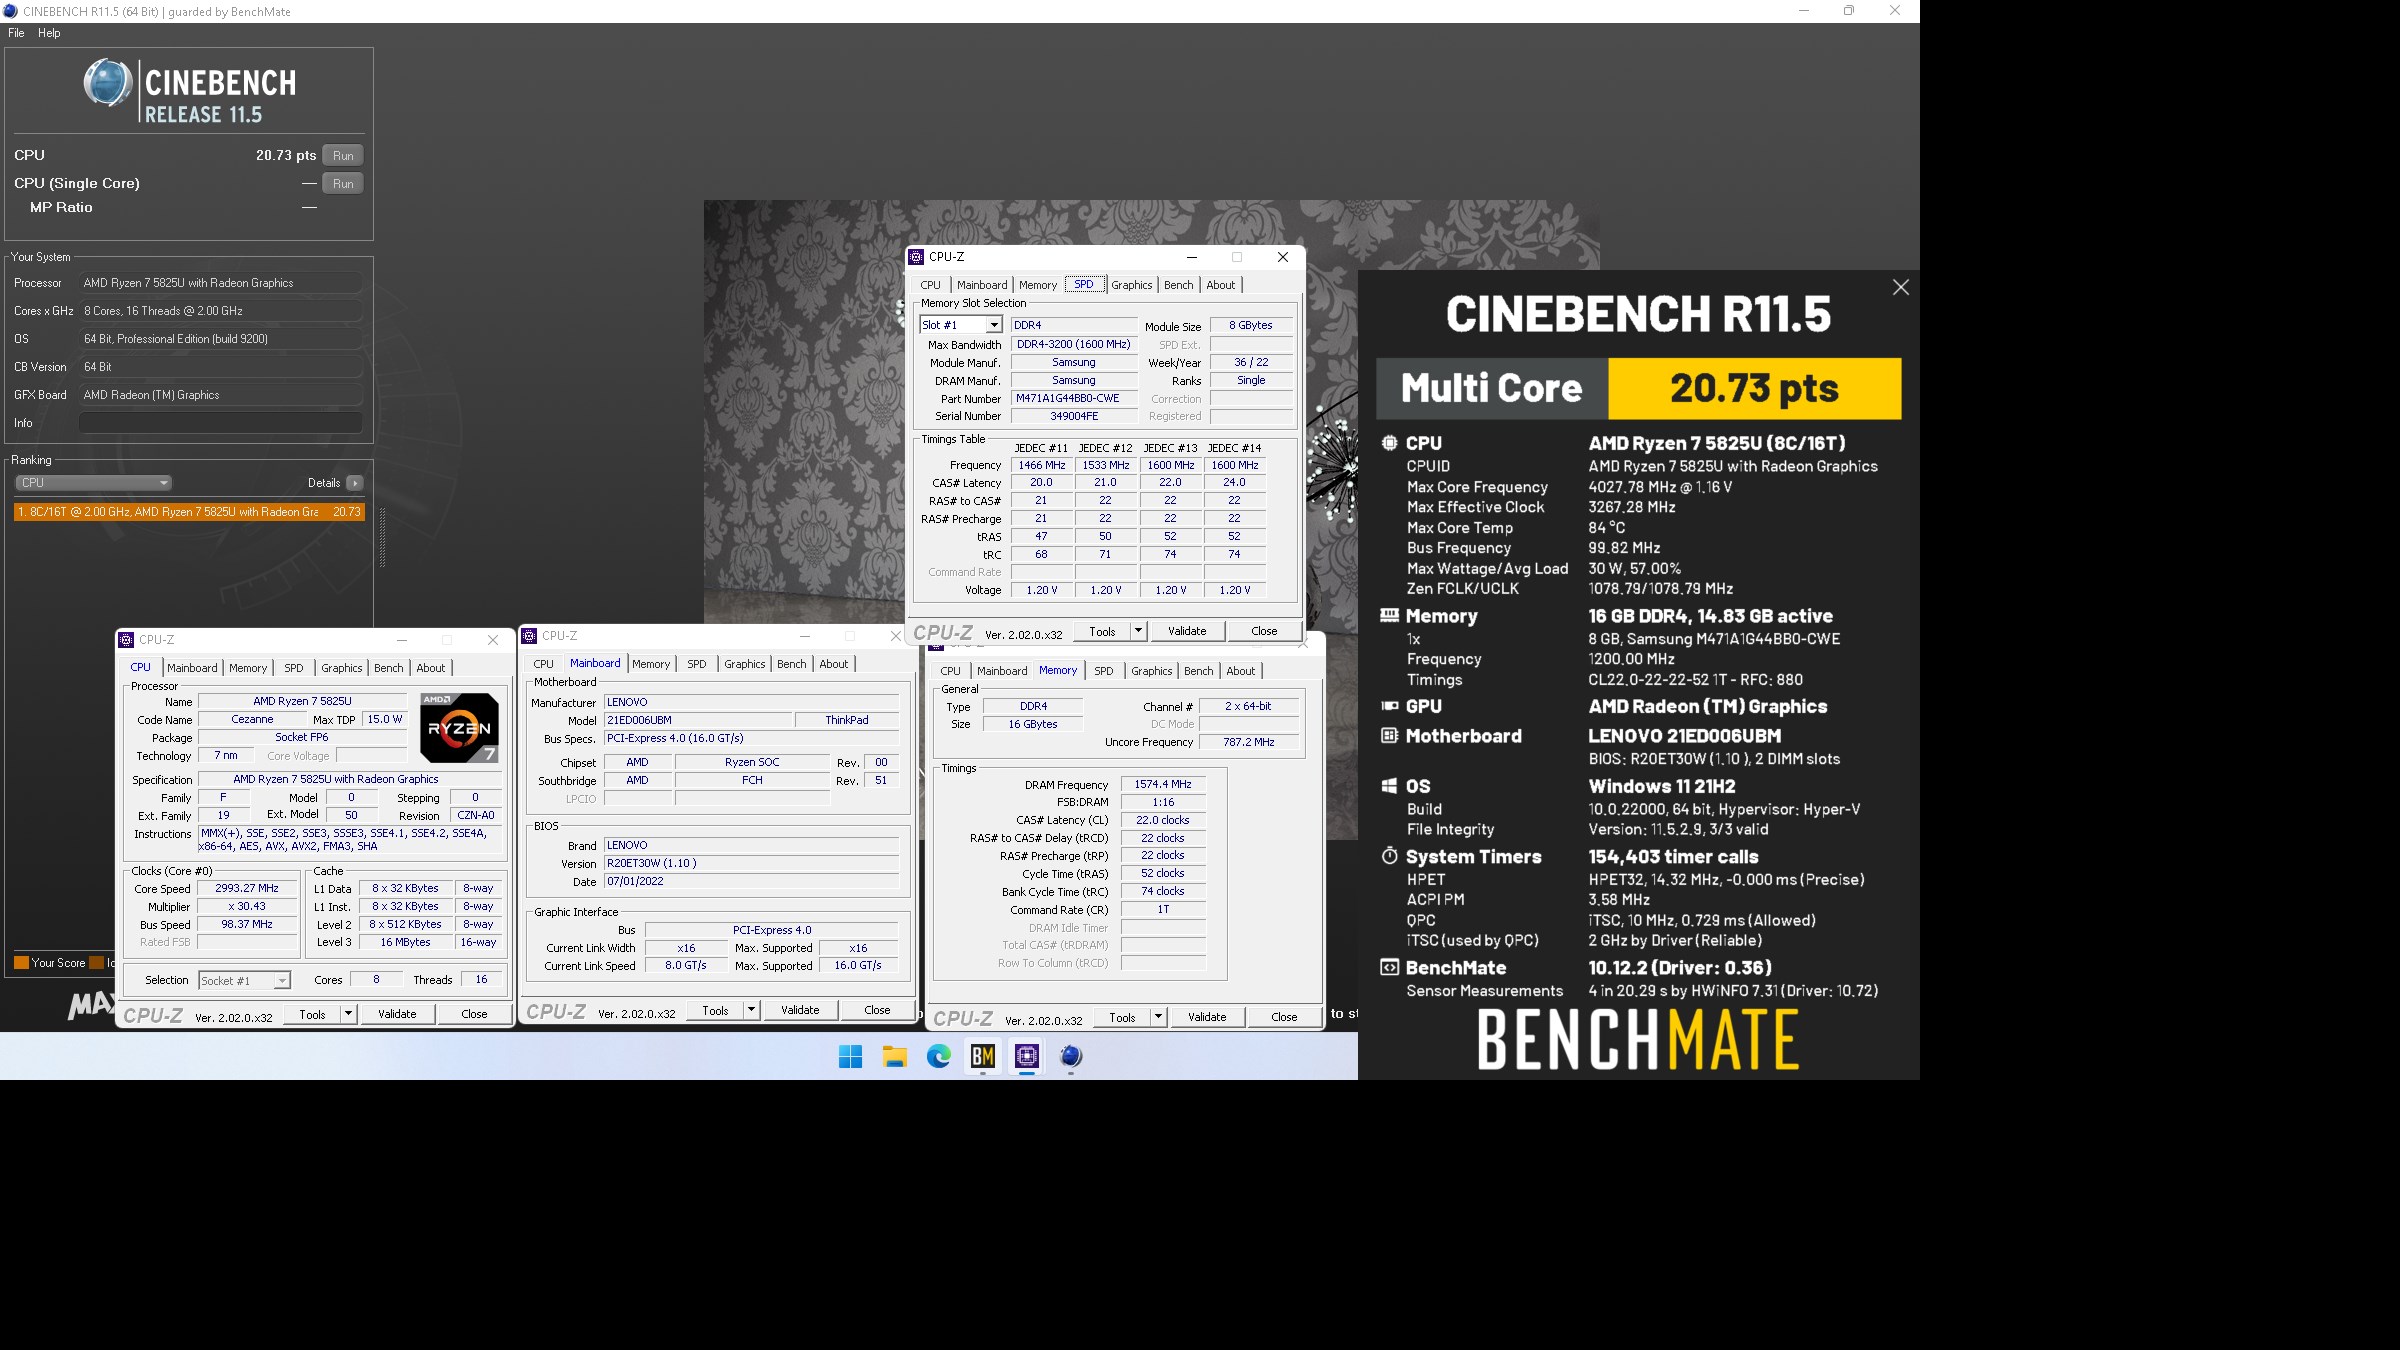Open the Socket #1 selection dropdown
2400x1350 pixels.
pos(282,981)
